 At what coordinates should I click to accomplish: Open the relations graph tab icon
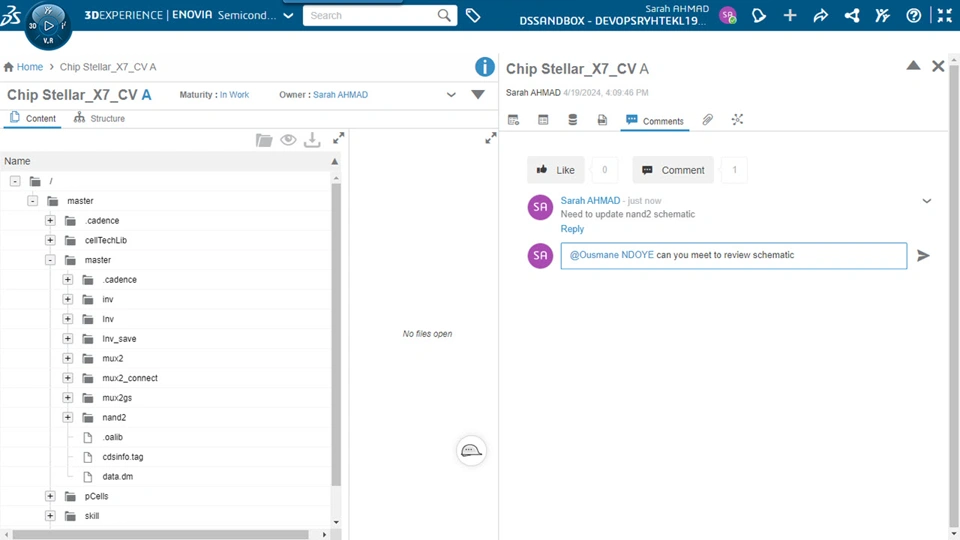737,120
